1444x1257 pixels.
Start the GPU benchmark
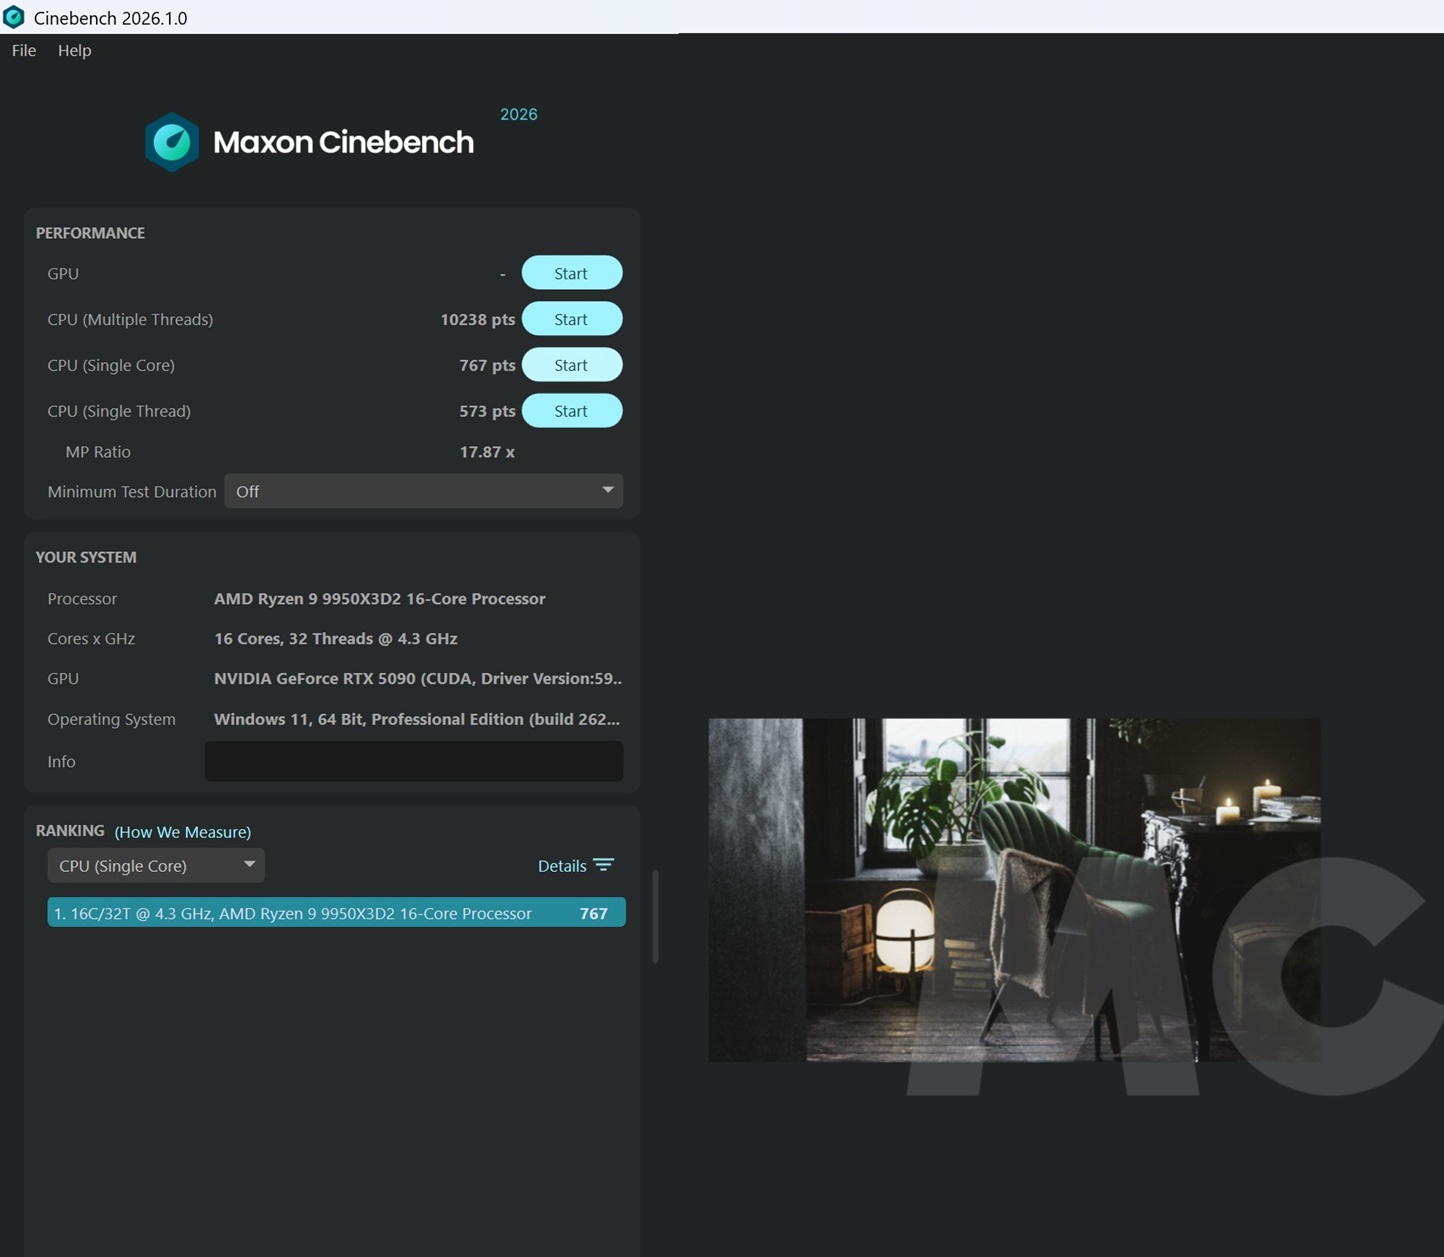(571, 273)
